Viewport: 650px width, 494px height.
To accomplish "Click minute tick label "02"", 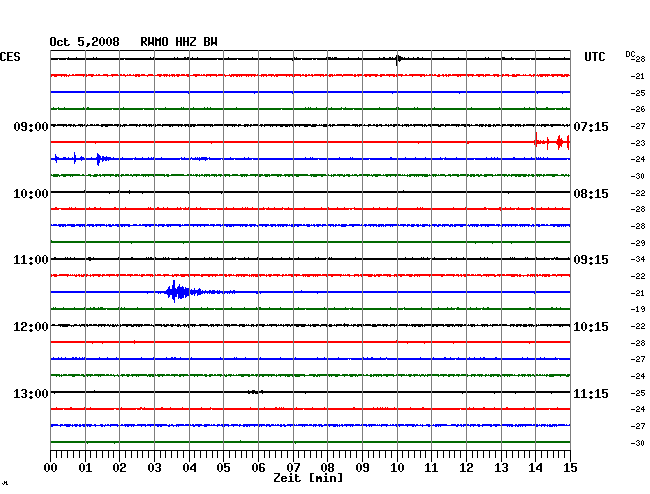I will coord(119,468).
